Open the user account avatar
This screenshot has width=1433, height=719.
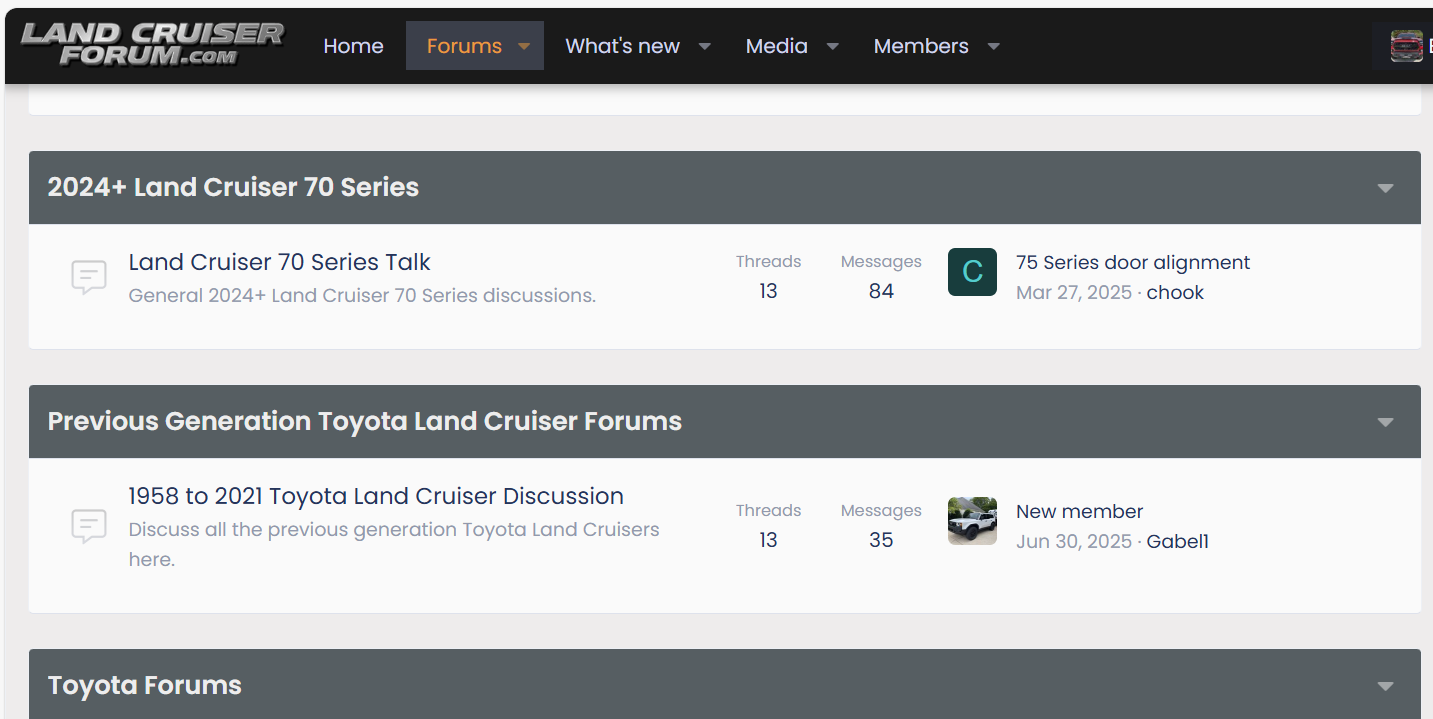(1406, 46)
